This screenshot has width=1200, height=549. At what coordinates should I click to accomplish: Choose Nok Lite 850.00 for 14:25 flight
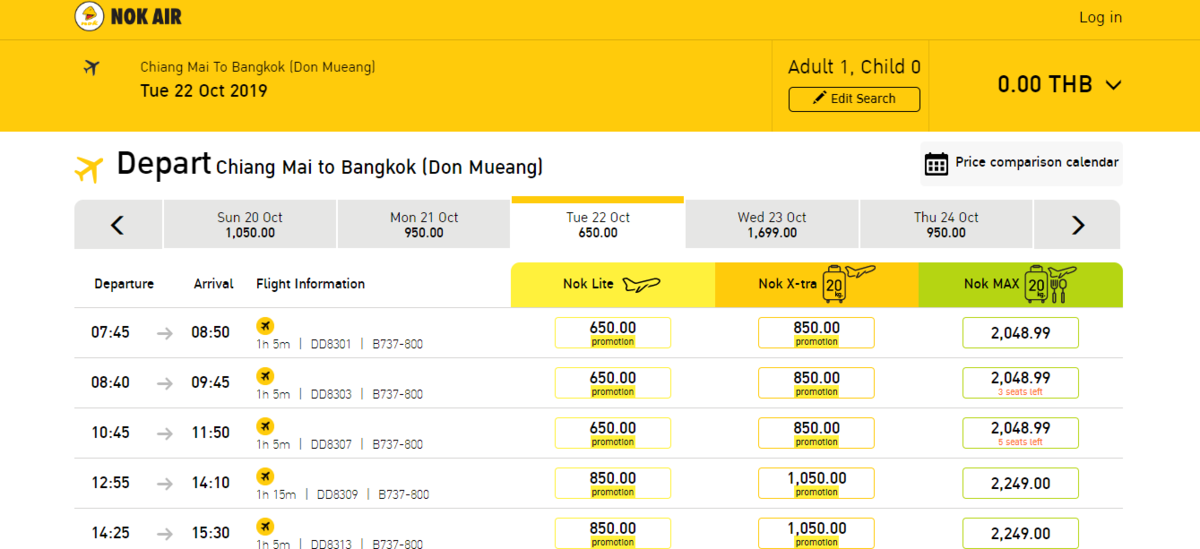click(x=613, y=533)
